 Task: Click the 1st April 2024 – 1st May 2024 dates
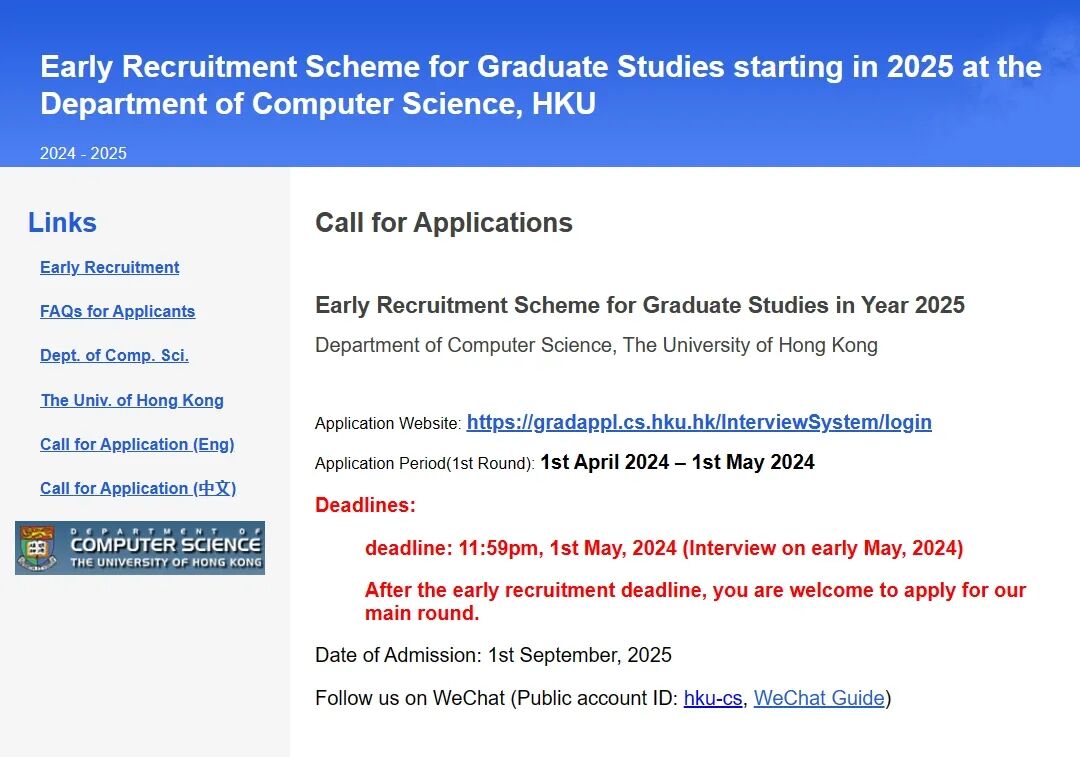point(677,462)
